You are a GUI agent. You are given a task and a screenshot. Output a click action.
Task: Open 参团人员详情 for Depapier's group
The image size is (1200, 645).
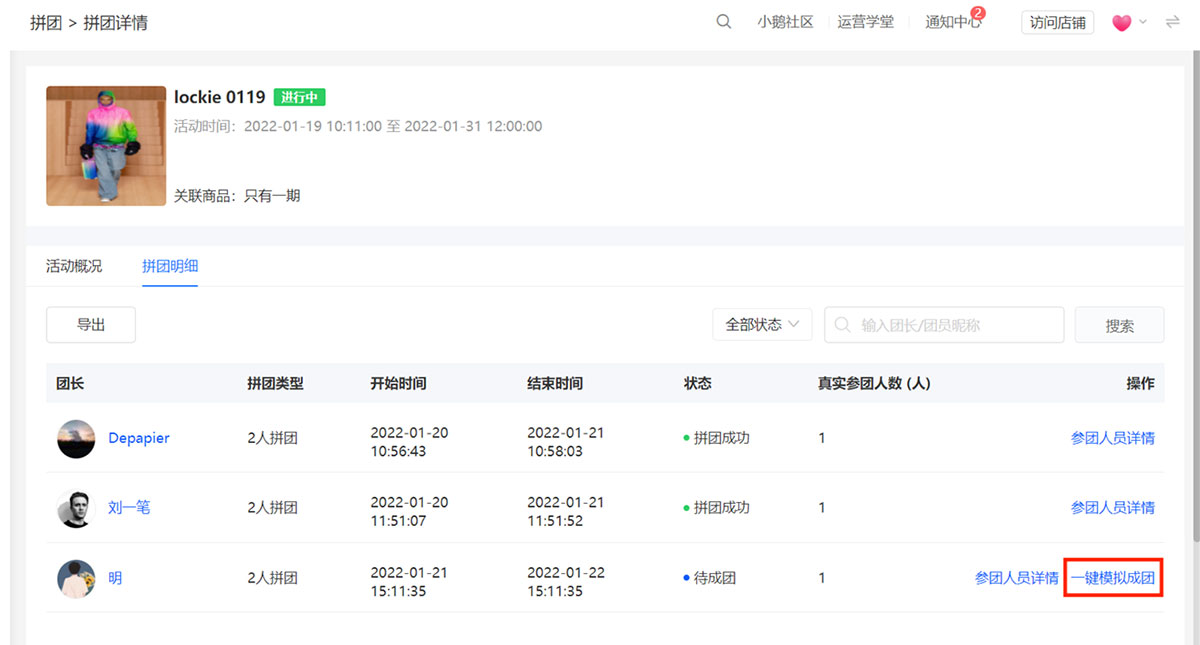click(x=1112, y=438)
